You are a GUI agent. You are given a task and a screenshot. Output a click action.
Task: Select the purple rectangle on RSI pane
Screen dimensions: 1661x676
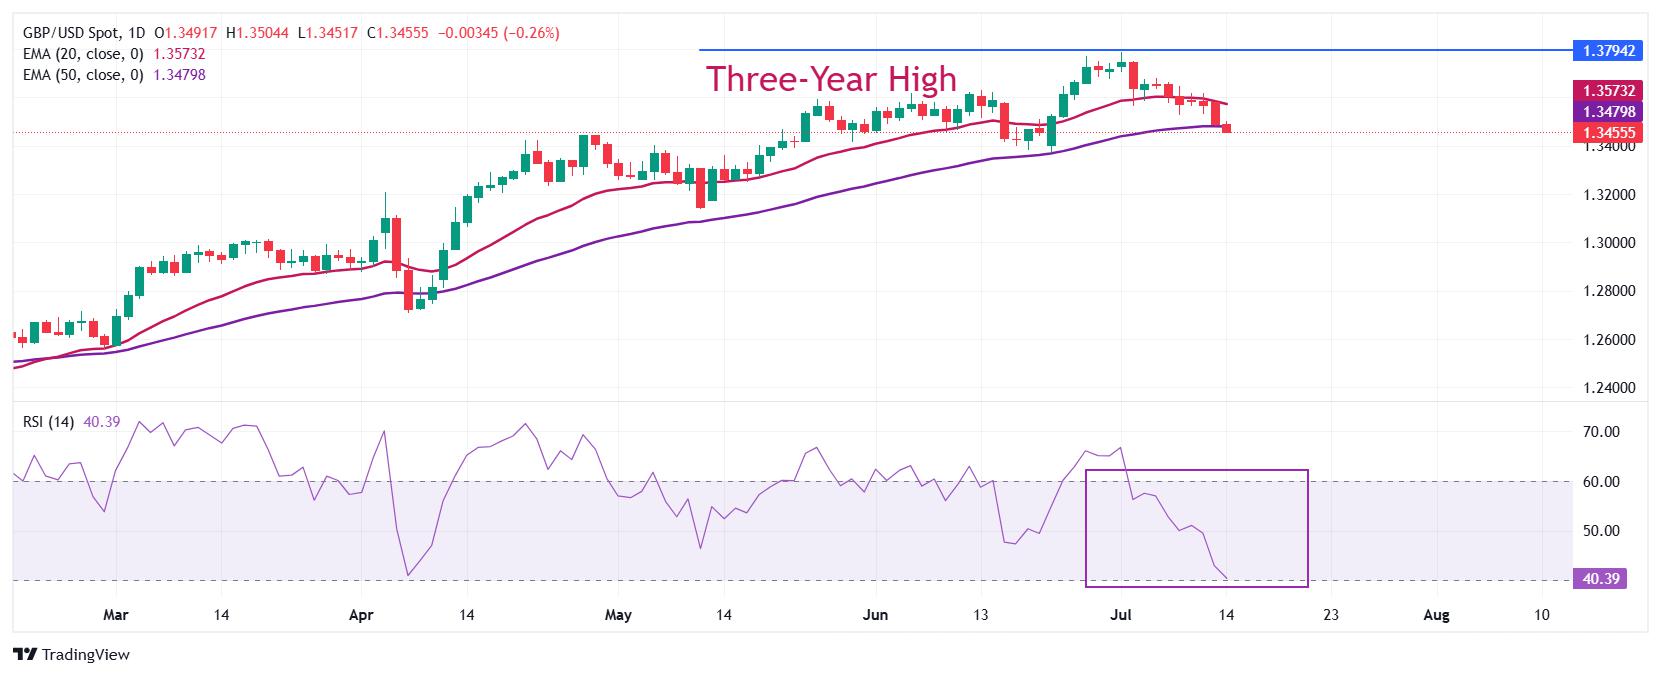(1197, 528)
